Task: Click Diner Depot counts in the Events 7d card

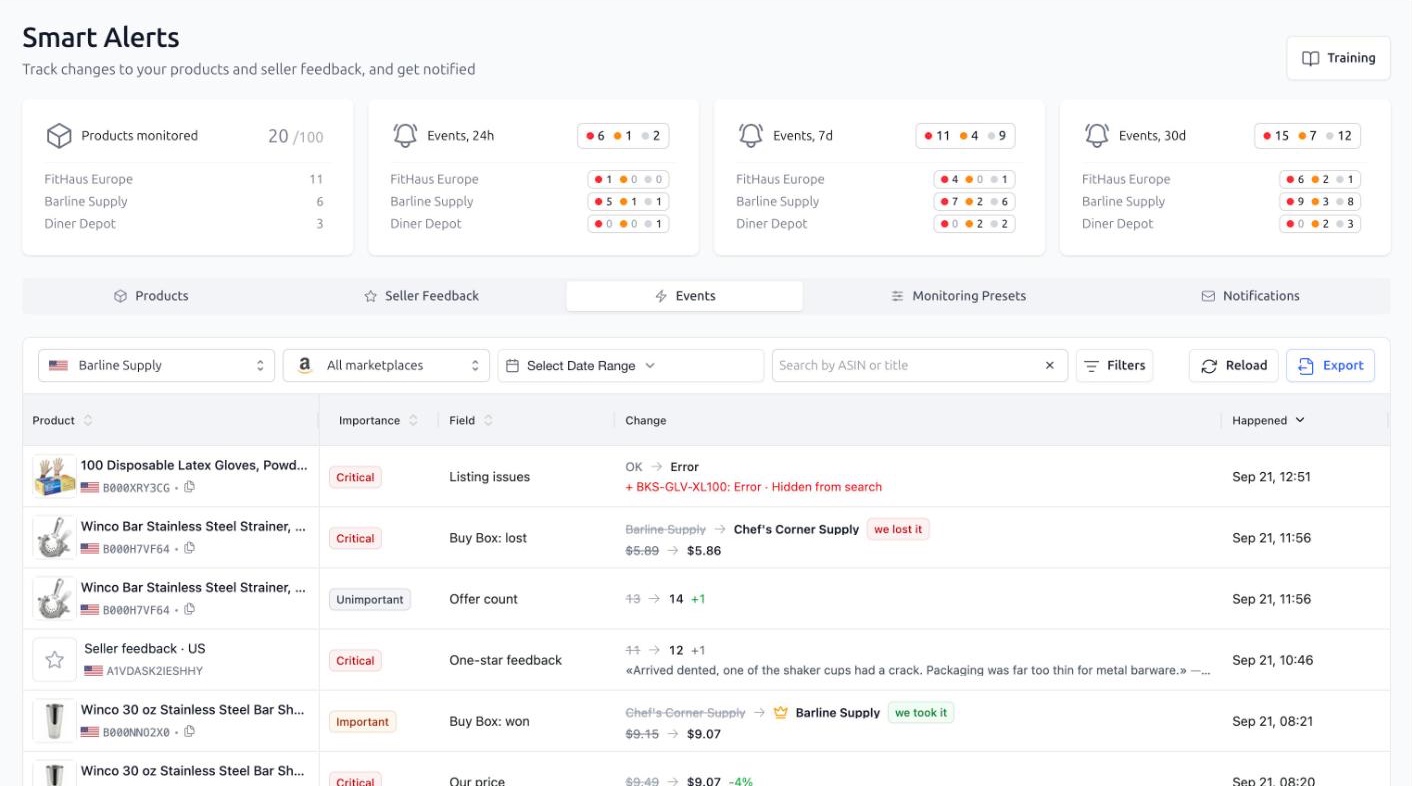Action: [975, 223]
